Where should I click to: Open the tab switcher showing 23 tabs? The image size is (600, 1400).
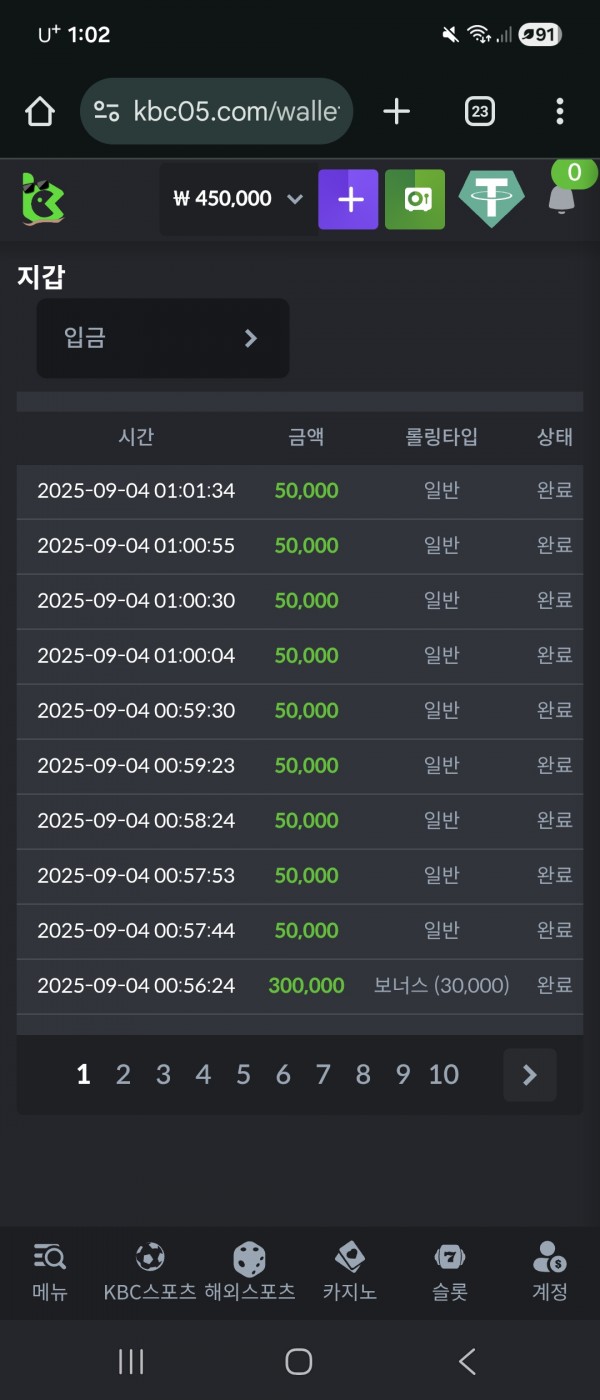coord(480,112)
